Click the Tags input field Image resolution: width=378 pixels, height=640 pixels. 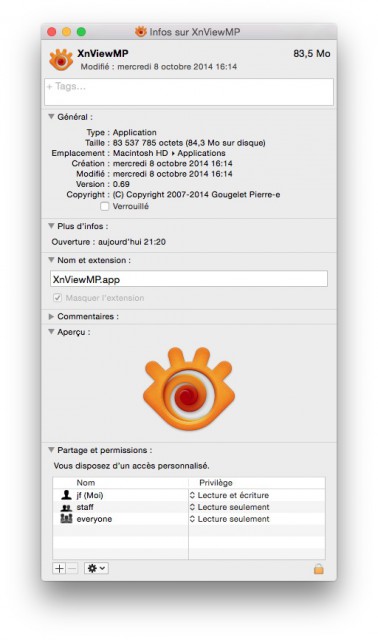(189, 92)
